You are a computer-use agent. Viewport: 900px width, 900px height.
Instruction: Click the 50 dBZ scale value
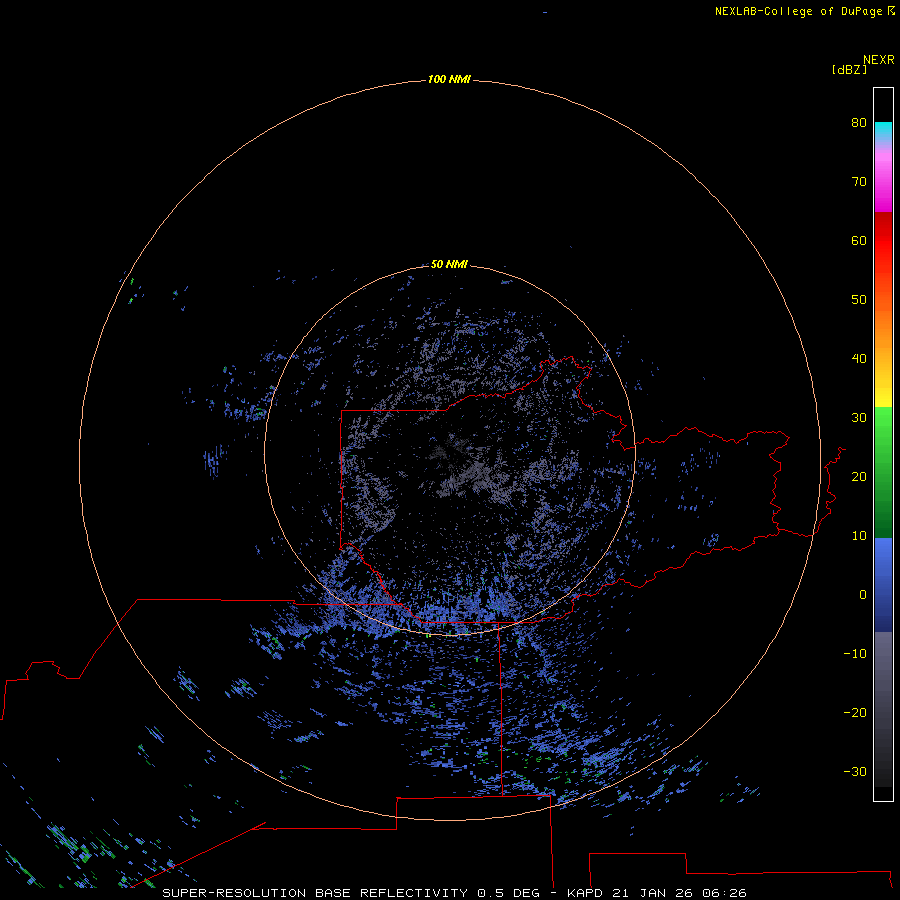pos(859,300)
